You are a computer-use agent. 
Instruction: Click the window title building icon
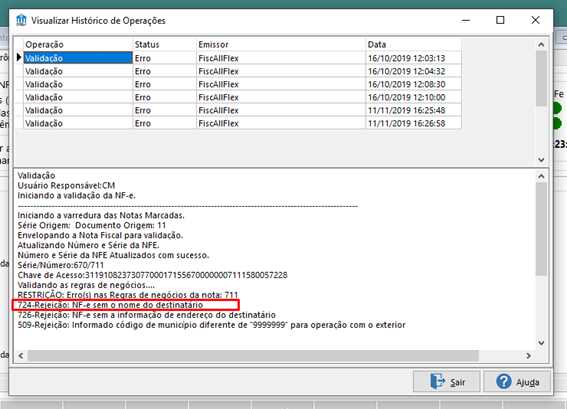pyautogui.click(x=21, y=20)
